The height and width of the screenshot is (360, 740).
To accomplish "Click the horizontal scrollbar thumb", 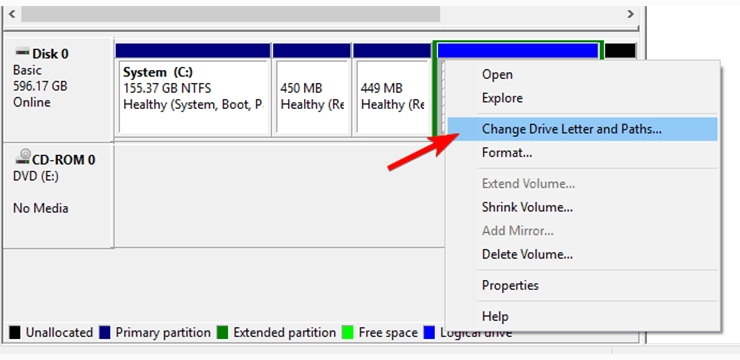I will click(x=230, y=14).
